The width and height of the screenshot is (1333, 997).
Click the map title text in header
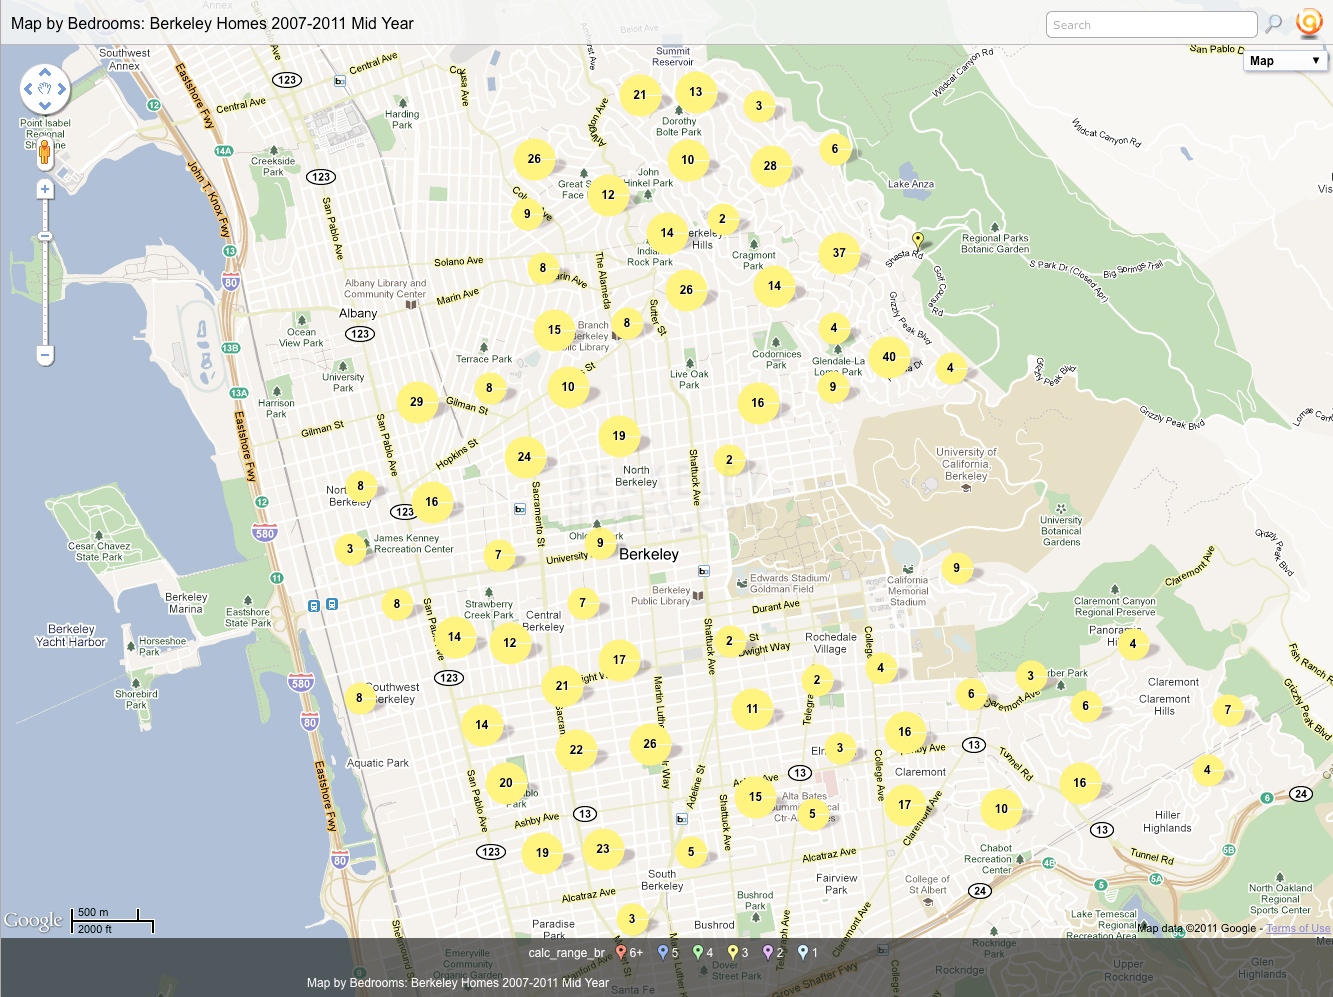212,23
